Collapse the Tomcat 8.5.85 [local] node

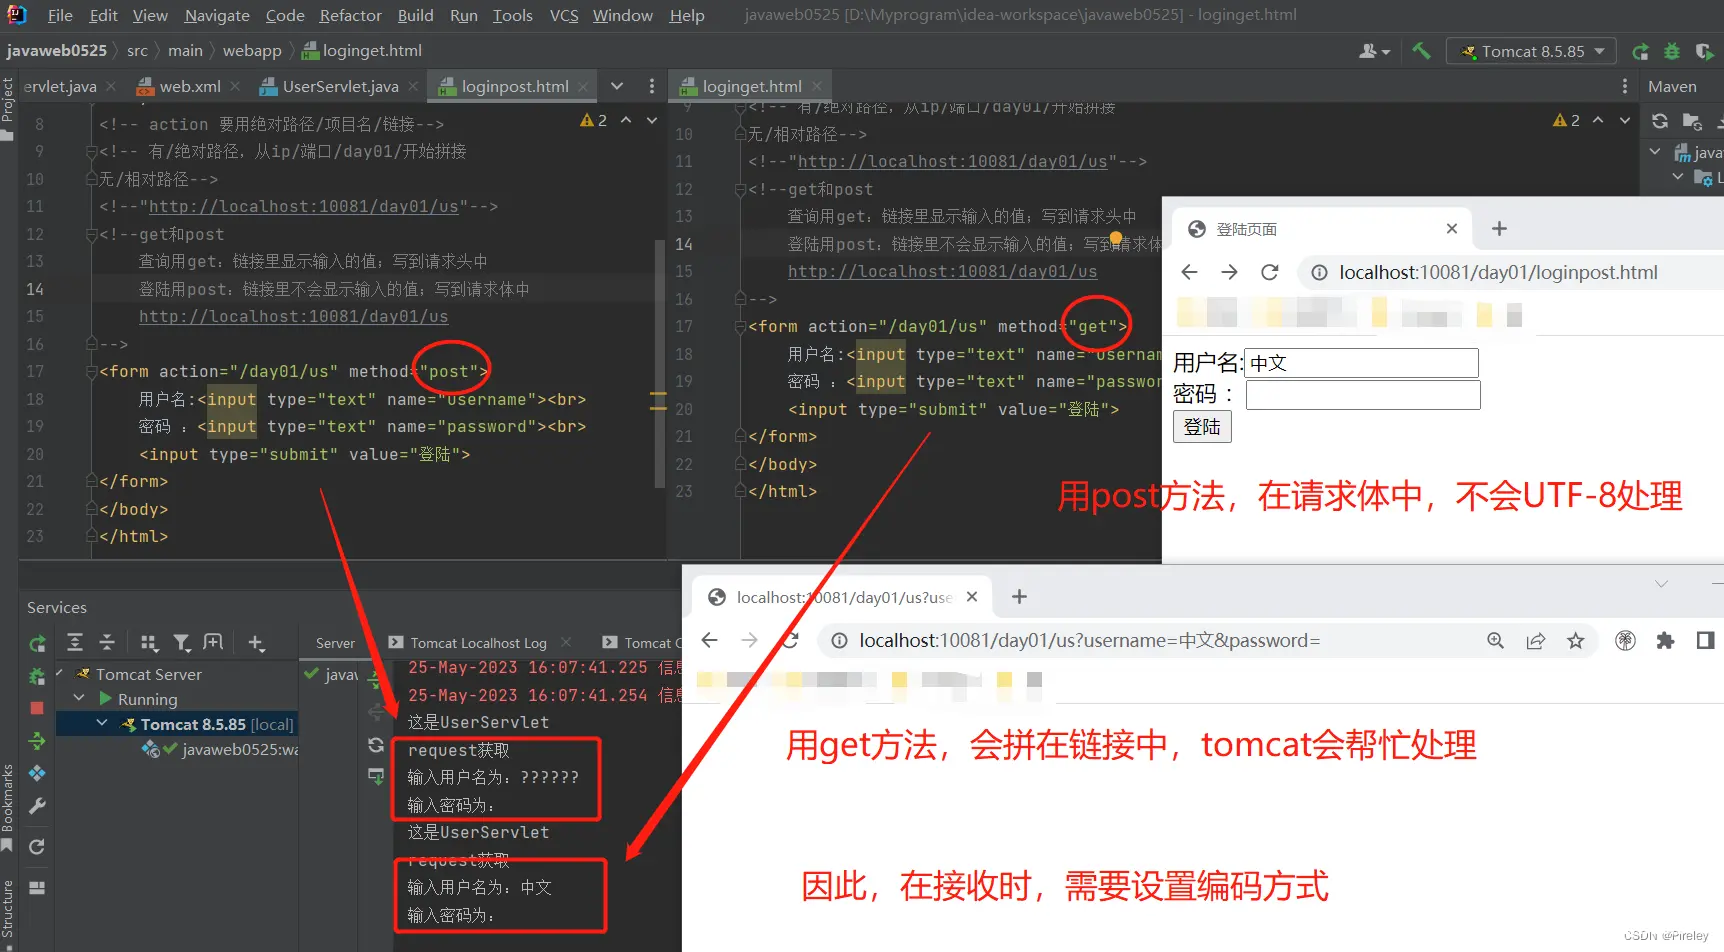[x=102, y=723]
